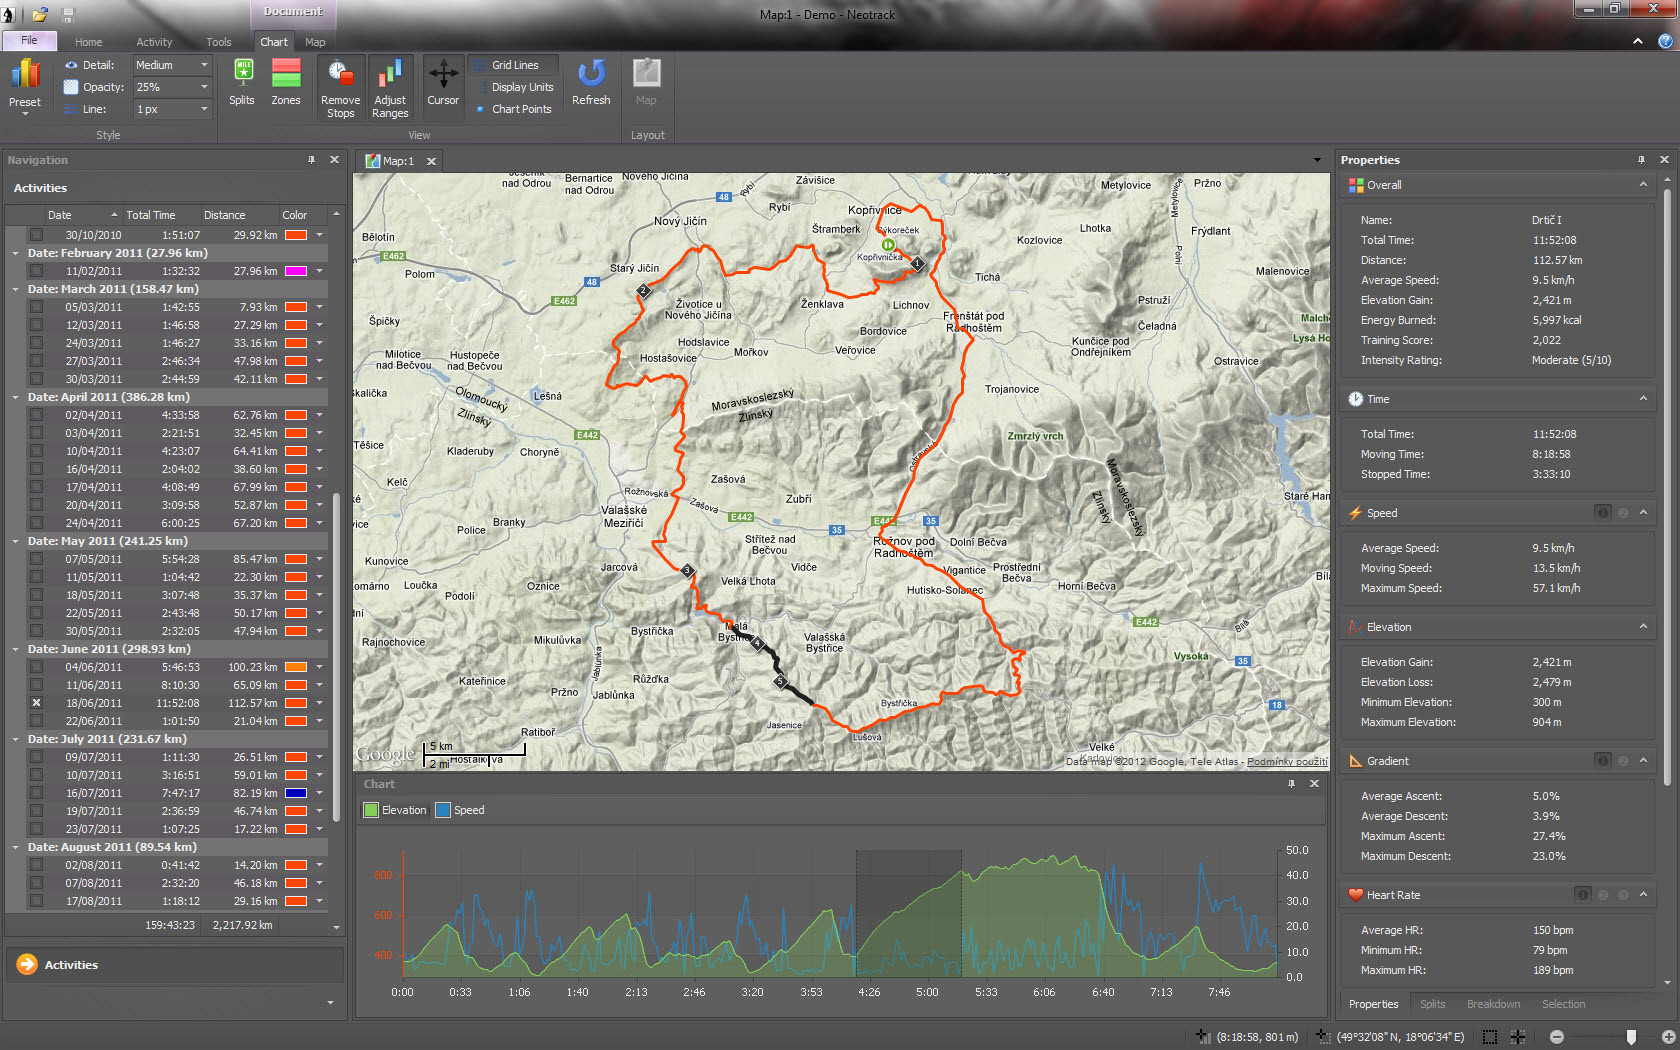Check the 04/06/2011 activity checkbox
The height and width of the screenshot is (1050, 1680).
click(37, 667)
